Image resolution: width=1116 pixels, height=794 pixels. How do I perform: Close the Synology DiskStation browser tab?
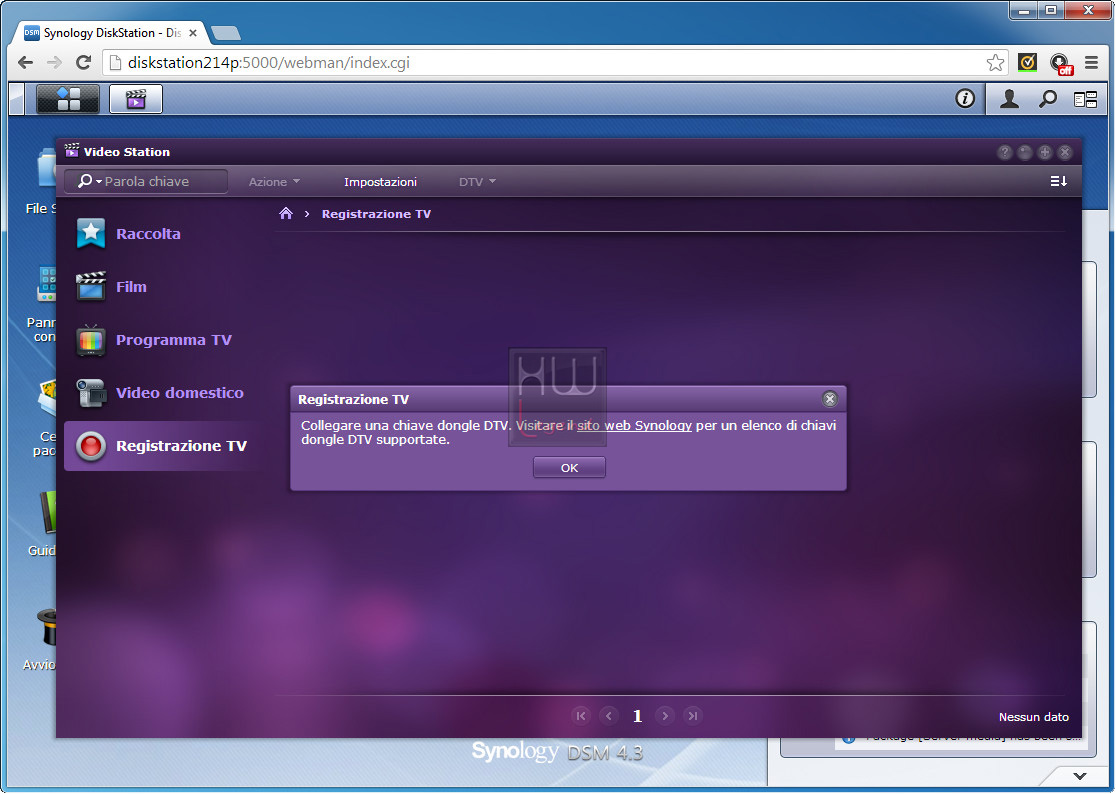[192, 33]
